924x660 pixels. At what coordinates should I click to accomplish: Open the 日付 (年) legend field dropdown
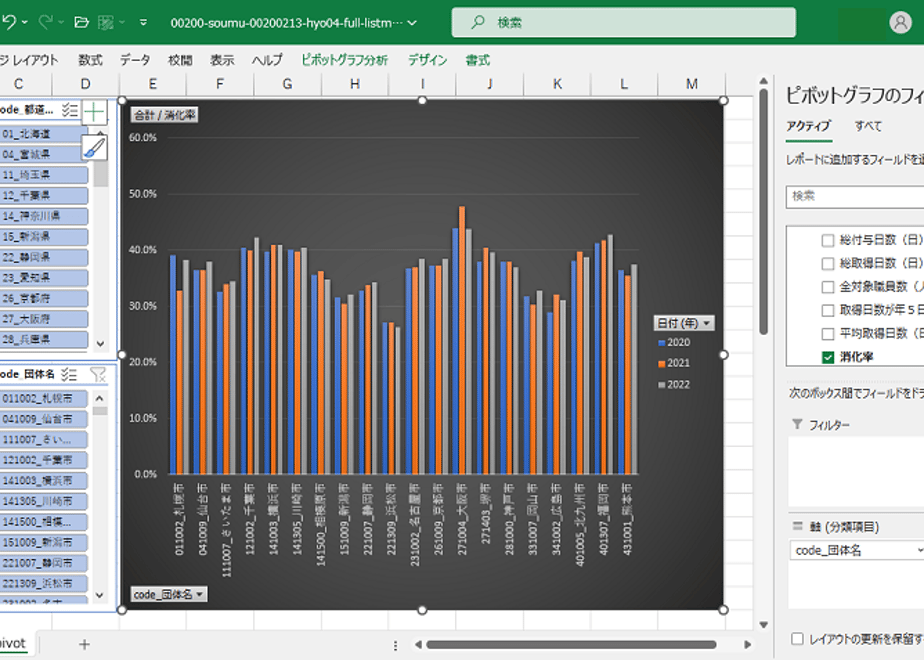click(684, 323)
